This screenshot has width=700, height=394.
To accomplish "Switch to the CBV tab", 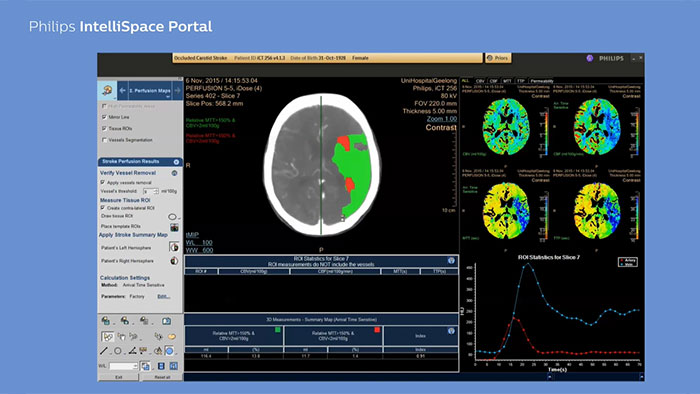I will 480,81.
